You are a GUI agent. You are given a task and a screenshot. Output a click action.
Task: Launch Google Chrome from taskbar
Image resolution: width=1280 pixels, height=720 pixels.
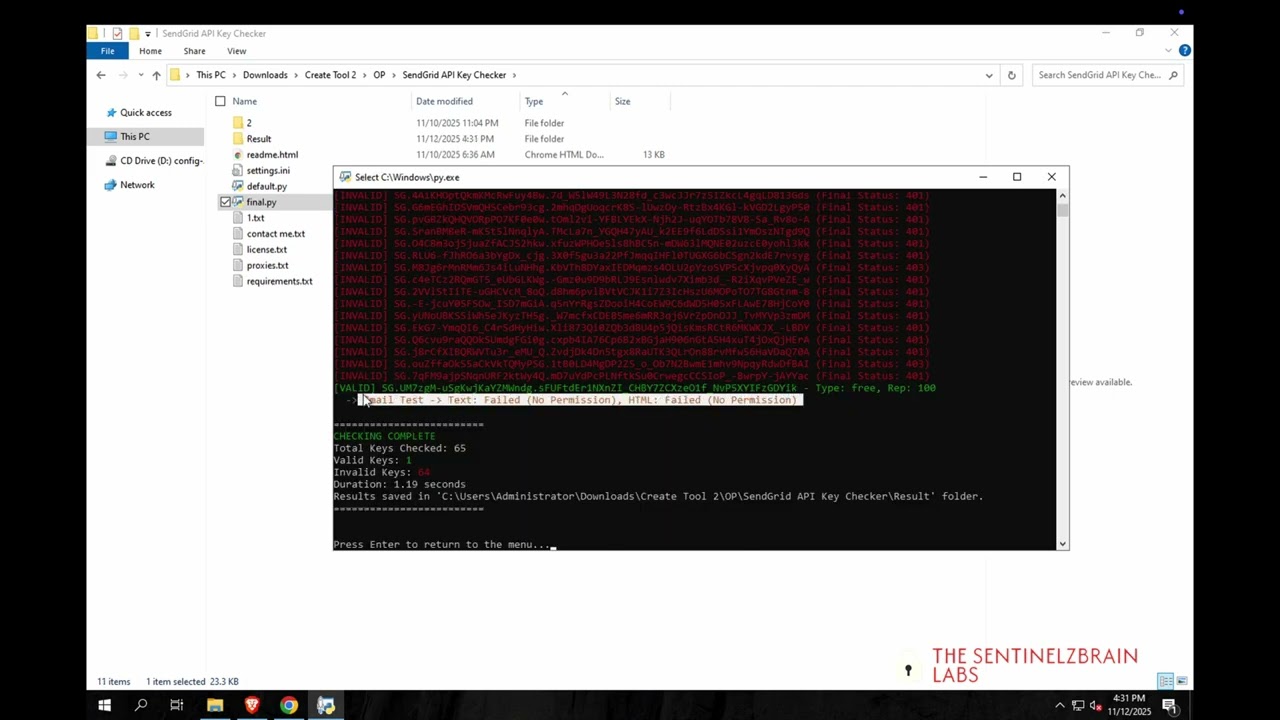pos(289,706)
